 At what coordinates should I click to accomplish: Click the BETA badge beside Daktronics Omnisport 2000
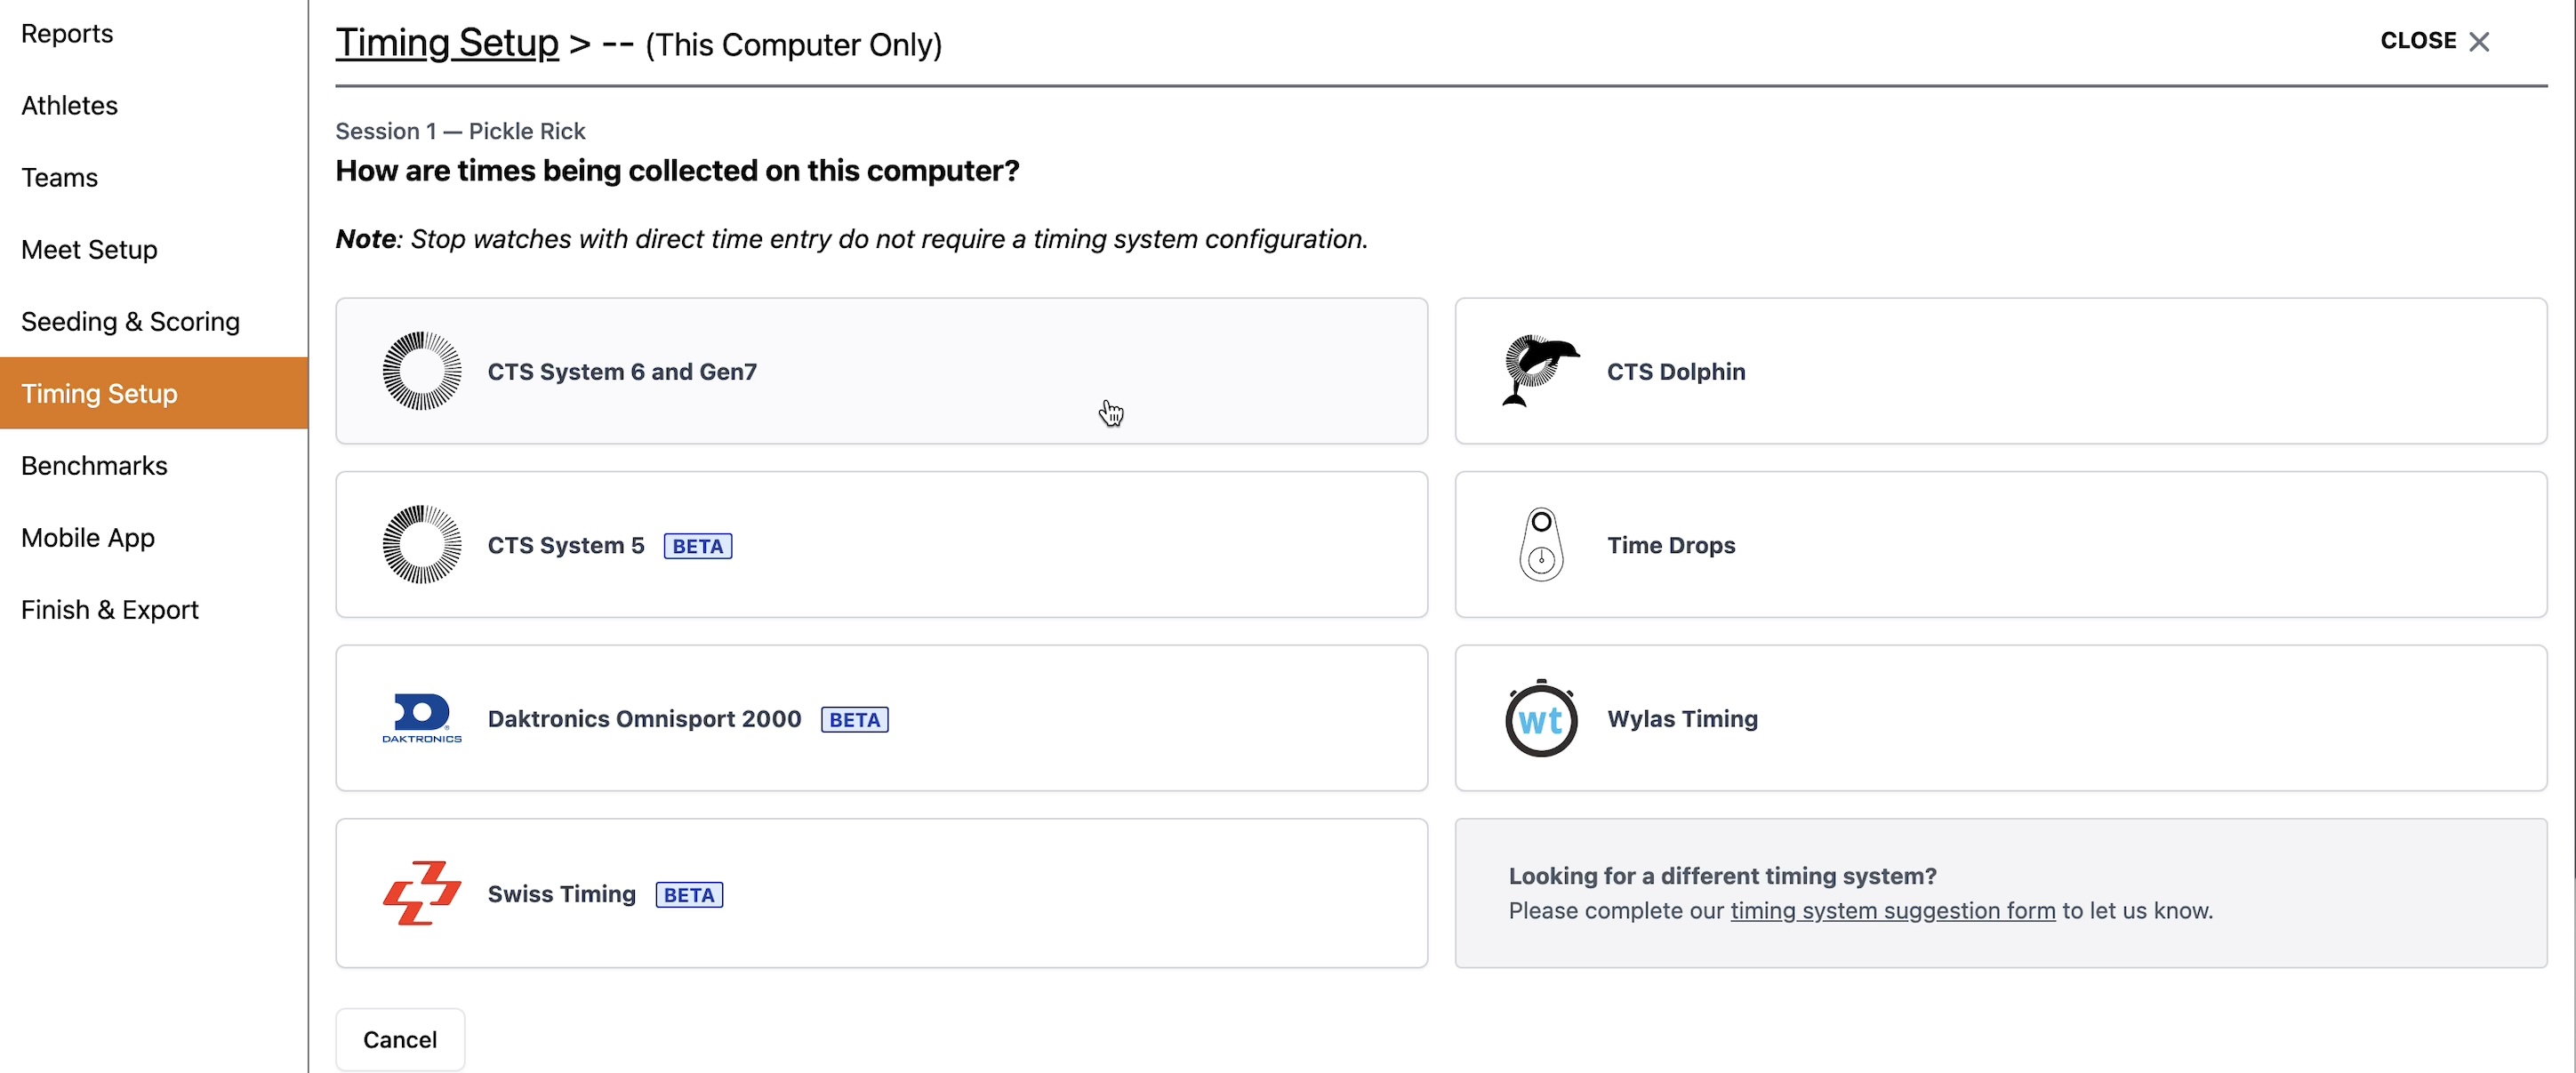pos(855,720)
